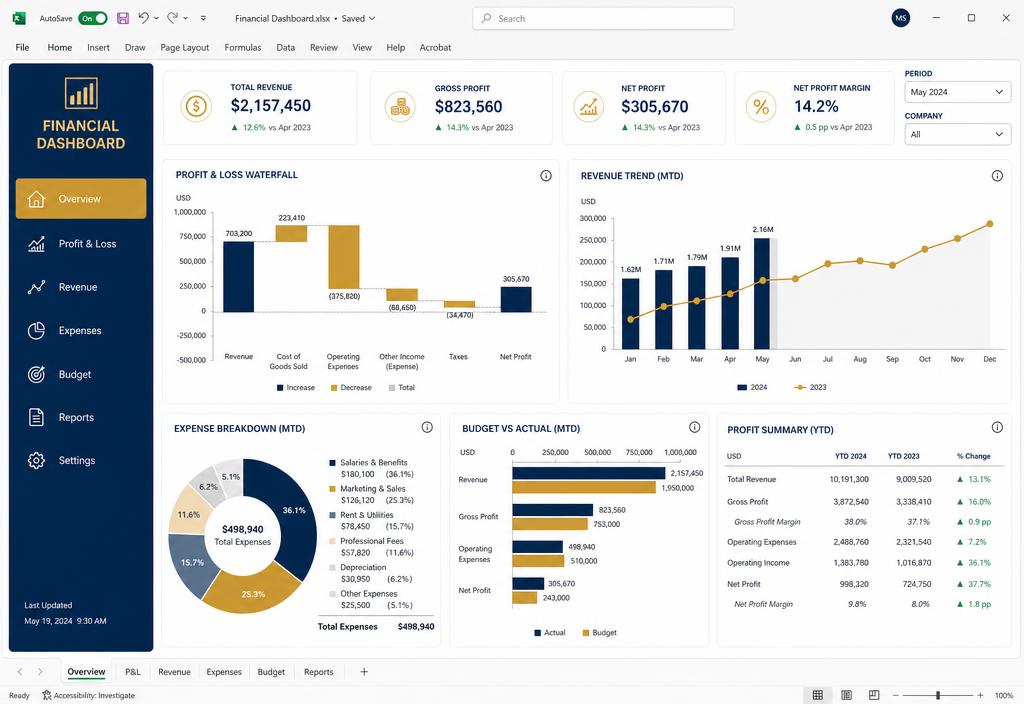This screenshot has width=1024, height=704.
Task: Click the 100% zoom level
Action: coord(1004,696)
